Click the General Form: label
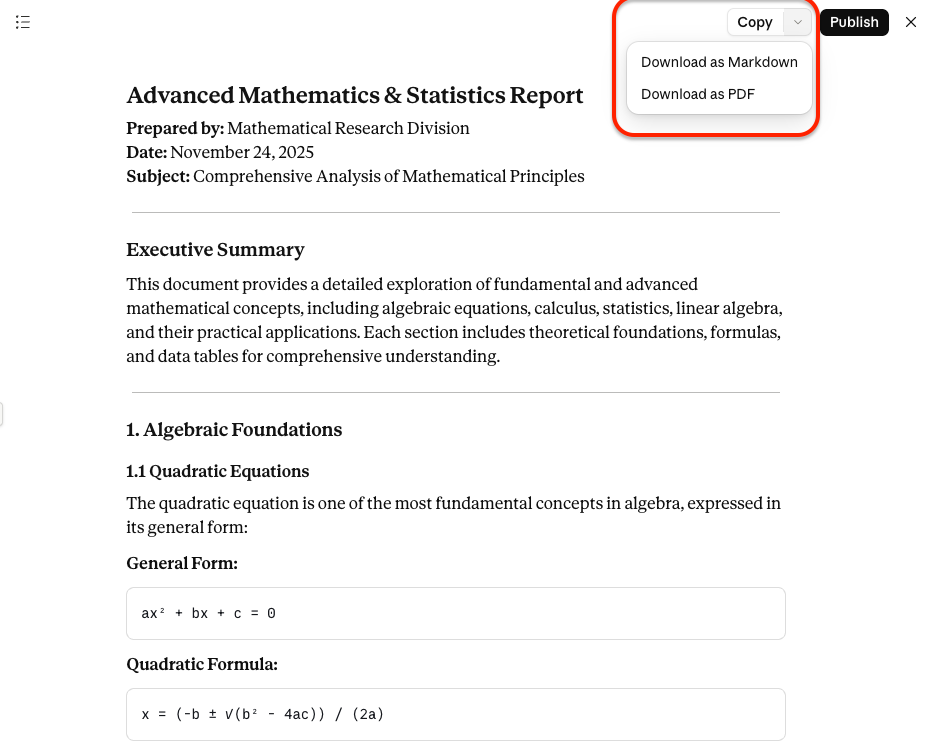The width and height of the screenshot is (927, 754). point(182,563)
